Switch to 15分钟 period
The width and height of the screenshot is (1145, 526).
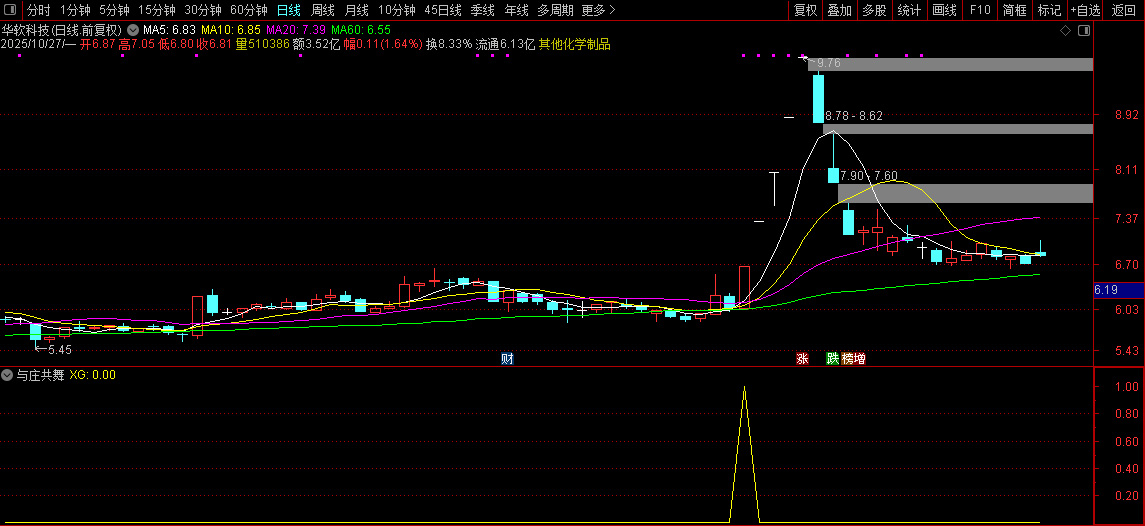click(157, 10)
